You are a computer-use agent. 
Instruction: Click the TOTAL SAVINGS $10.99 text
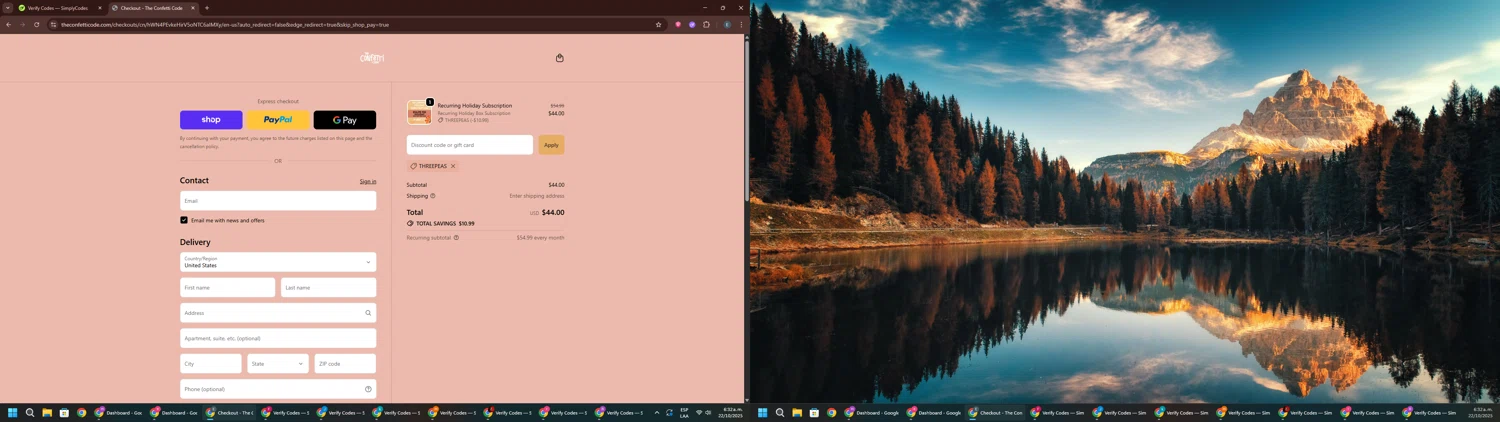pyautogui.click(x=445, y=224)
